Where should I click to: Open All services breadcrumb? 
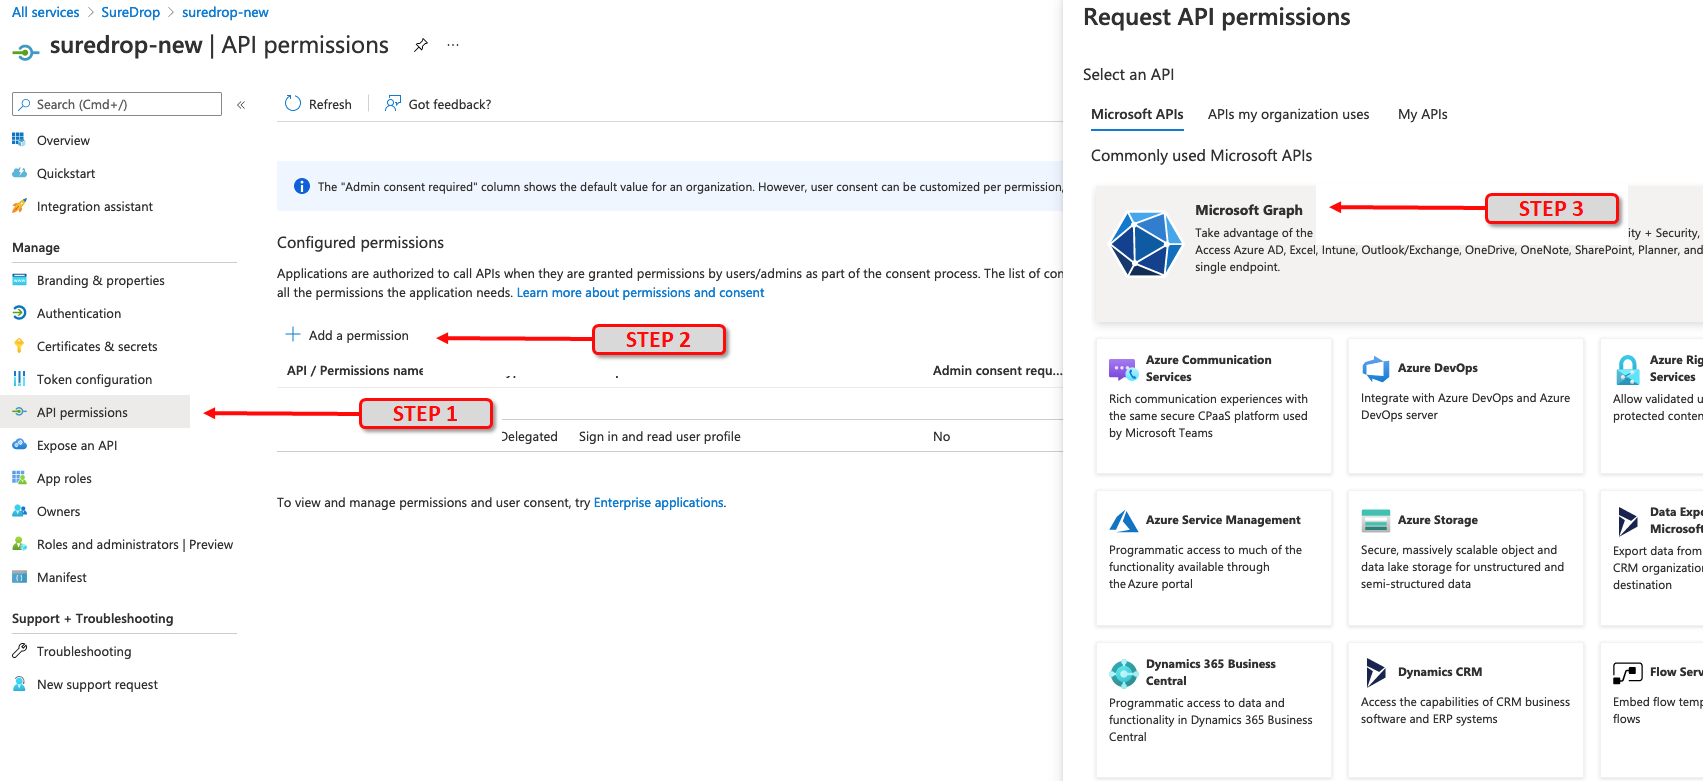(45, 12)
